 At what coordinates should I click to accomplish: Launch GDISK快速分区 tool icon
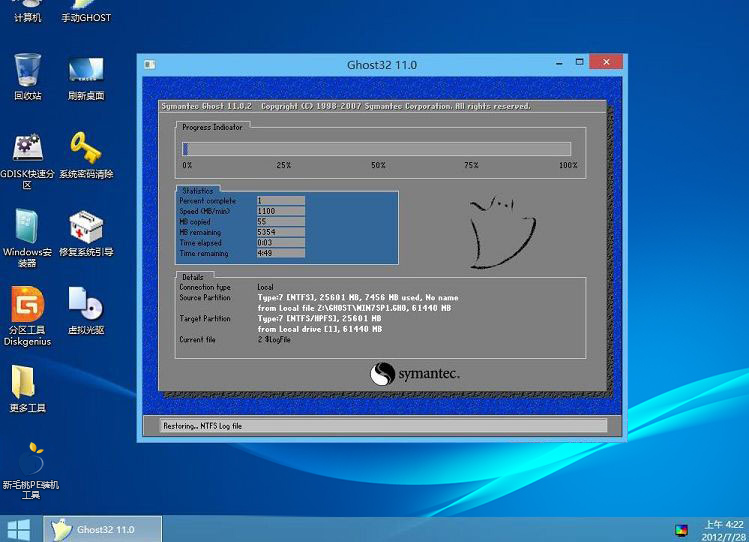[x=27, y=161]
